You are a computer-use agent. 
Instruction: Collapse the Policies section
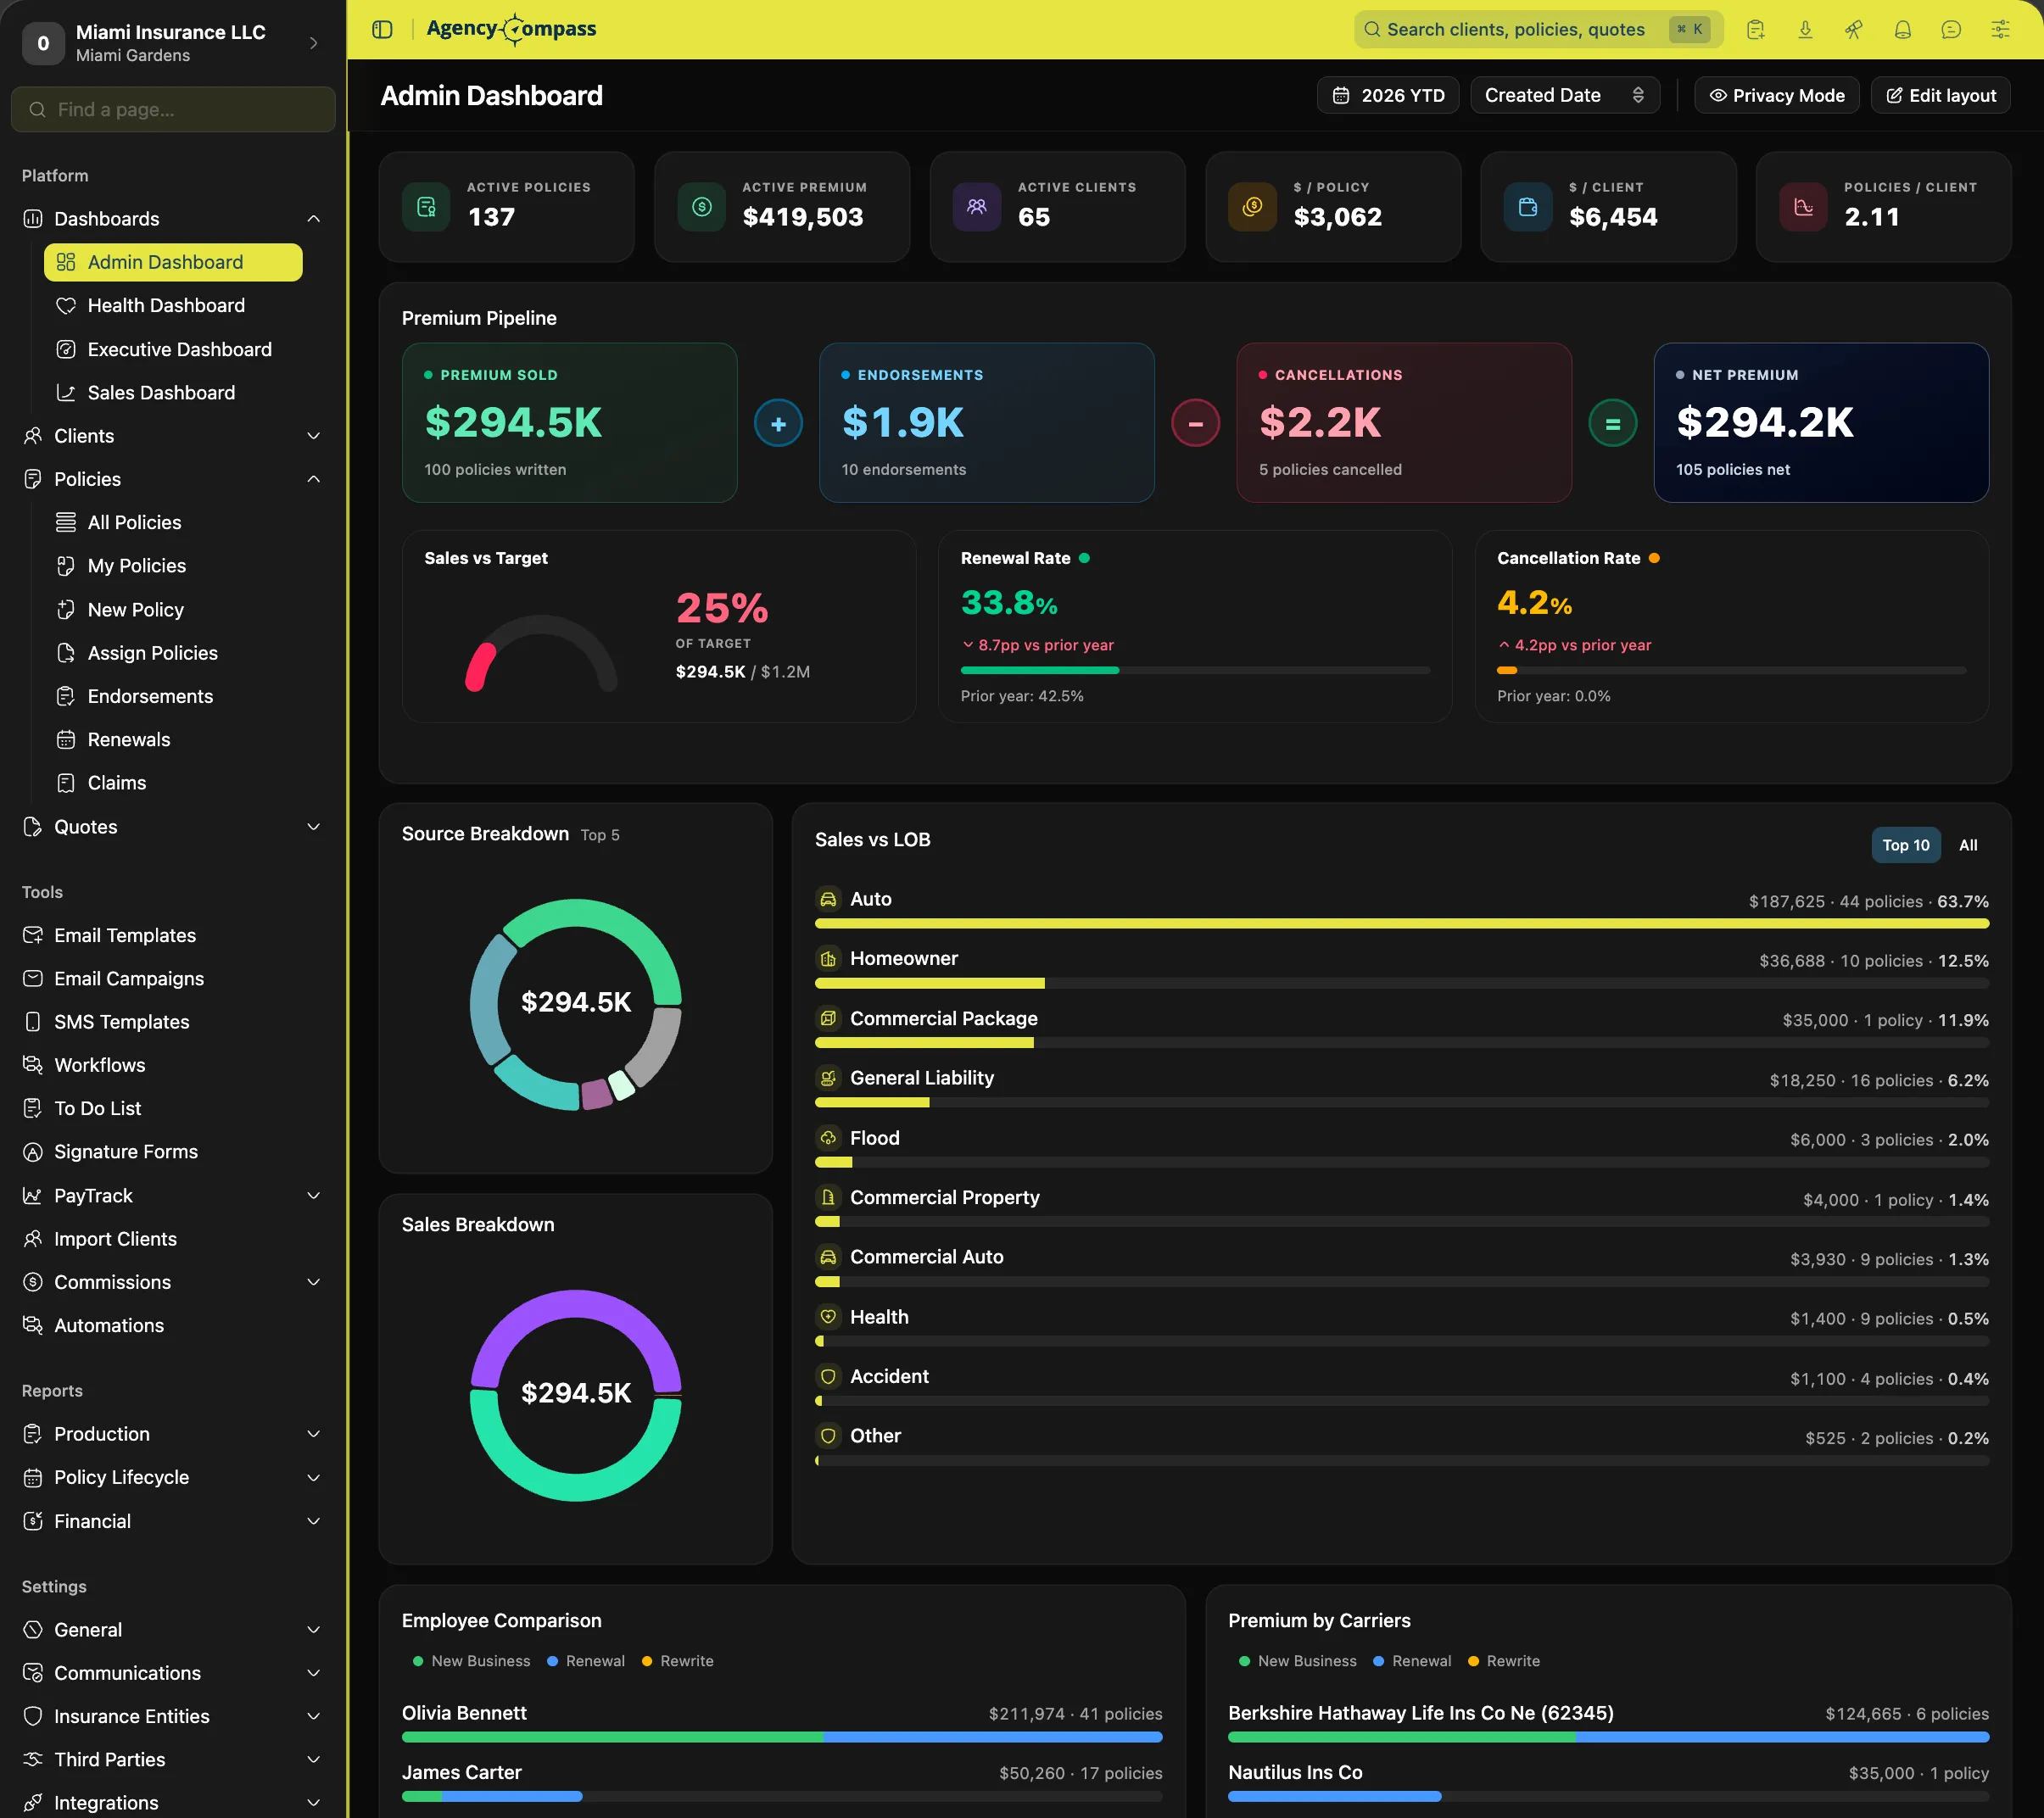coord(173,479)
